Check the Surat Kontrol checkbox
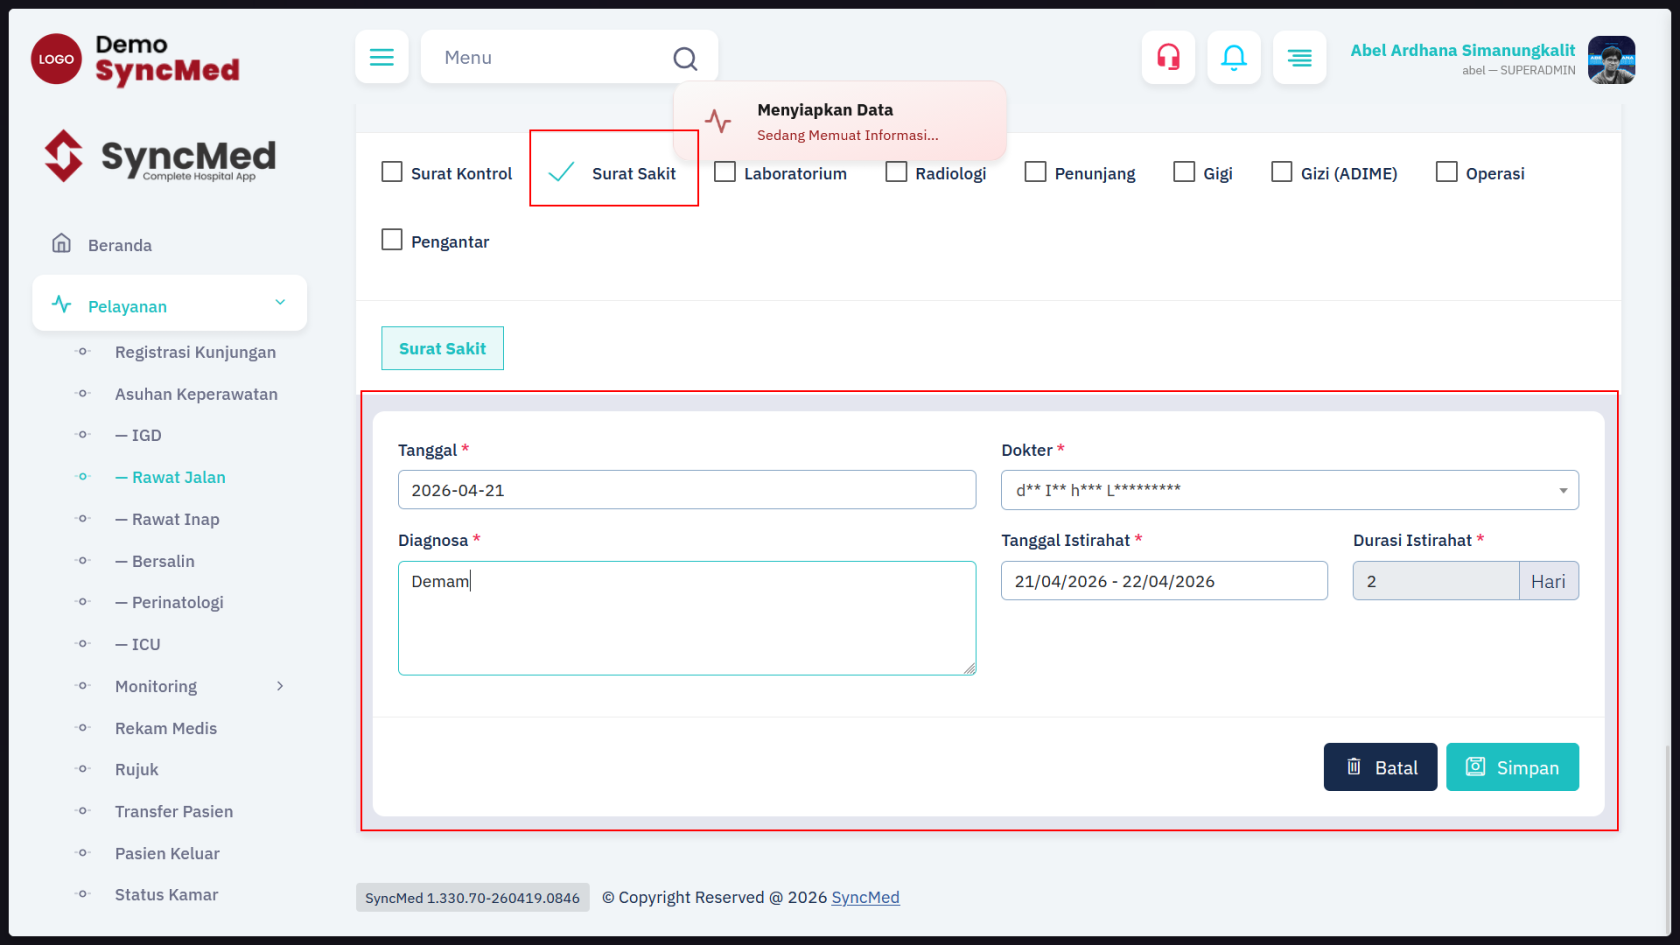This screenshot has height=945, width=1680. 392,172
